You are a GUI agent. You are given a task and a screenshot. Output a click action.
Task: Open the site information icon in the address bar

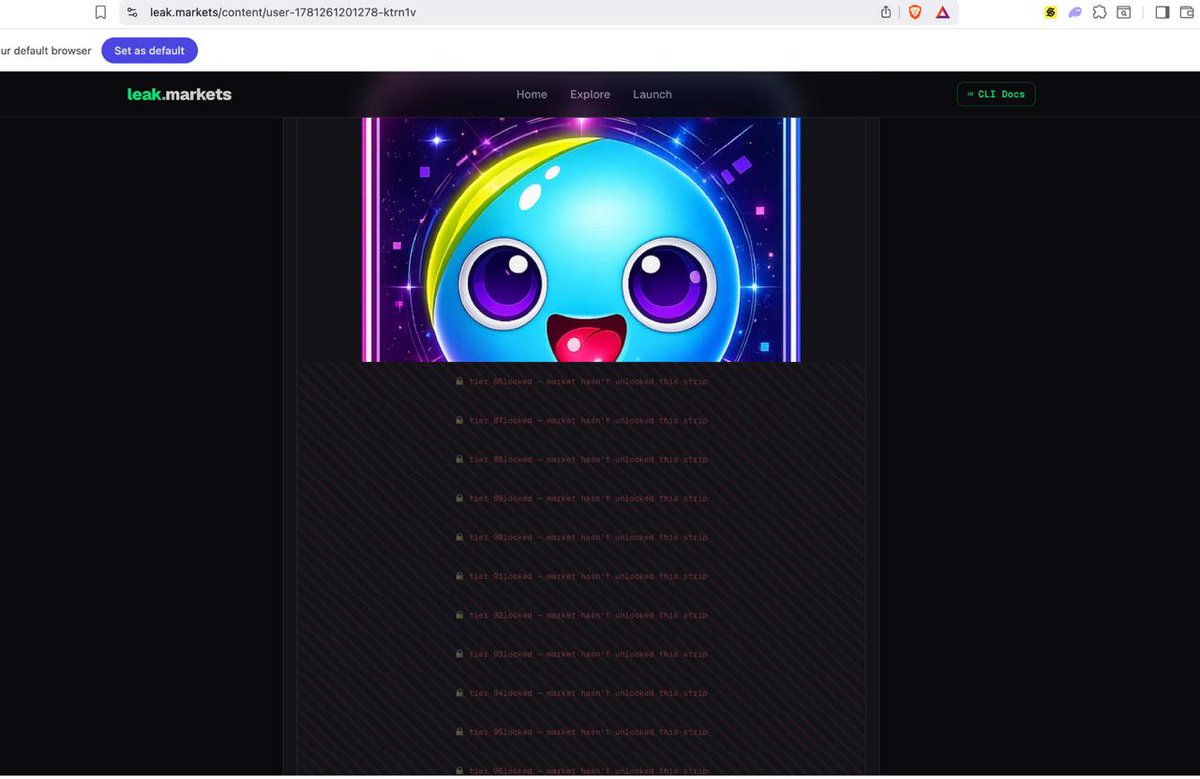point(133,12)
